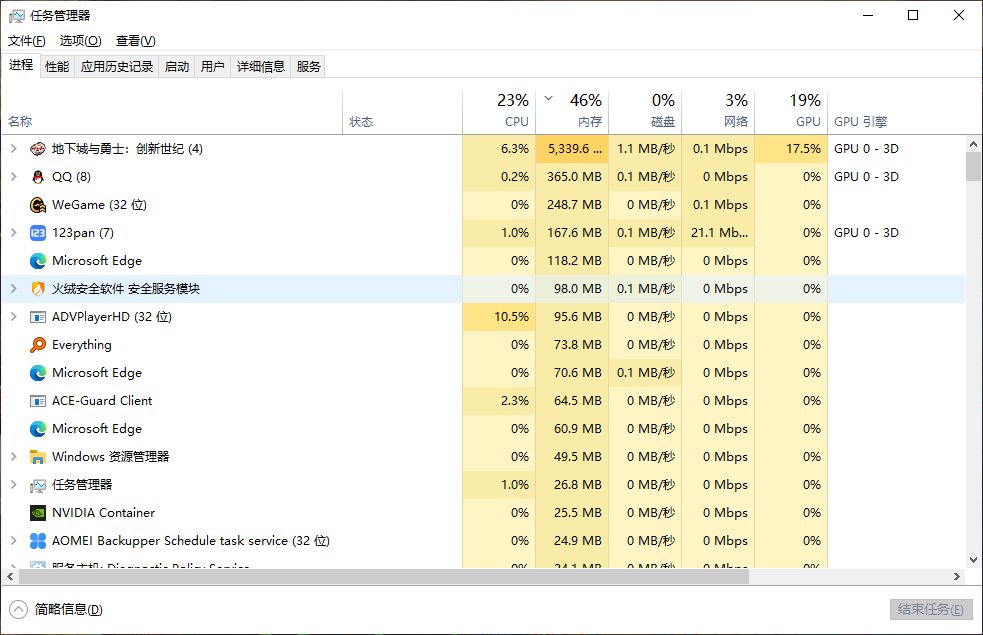
Task: Switch to the 性能 tab
Action: pyautogui.click(x=57, y=66)
